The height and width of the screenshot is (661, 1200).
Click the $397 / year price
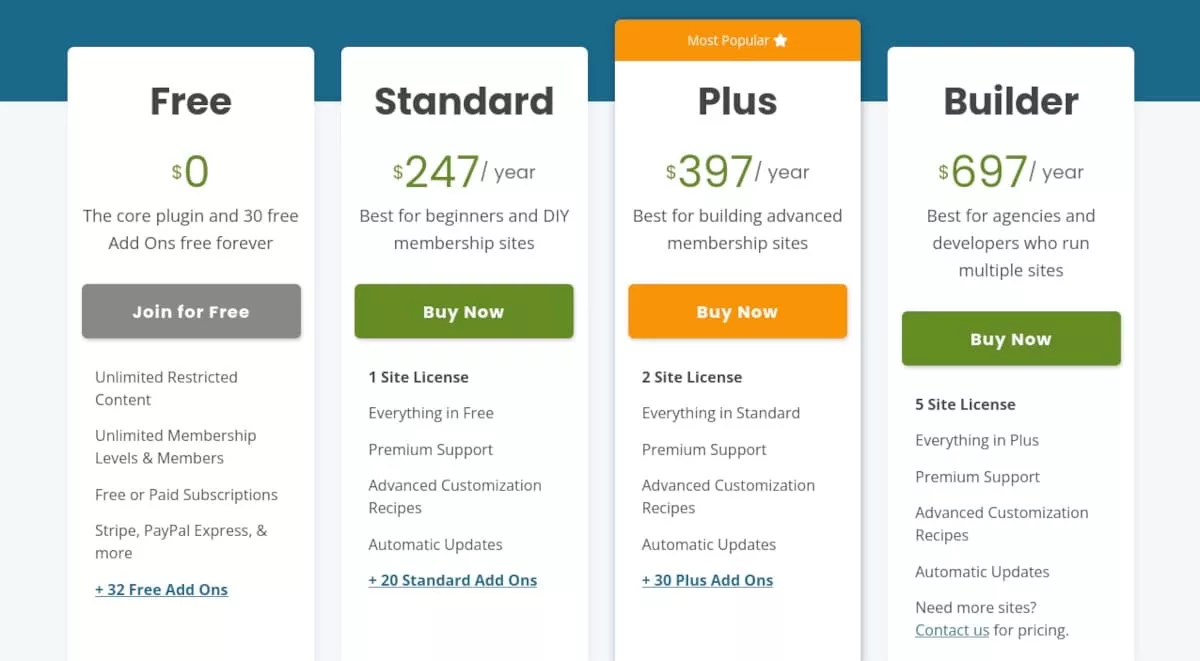click(x=738, y=172)
